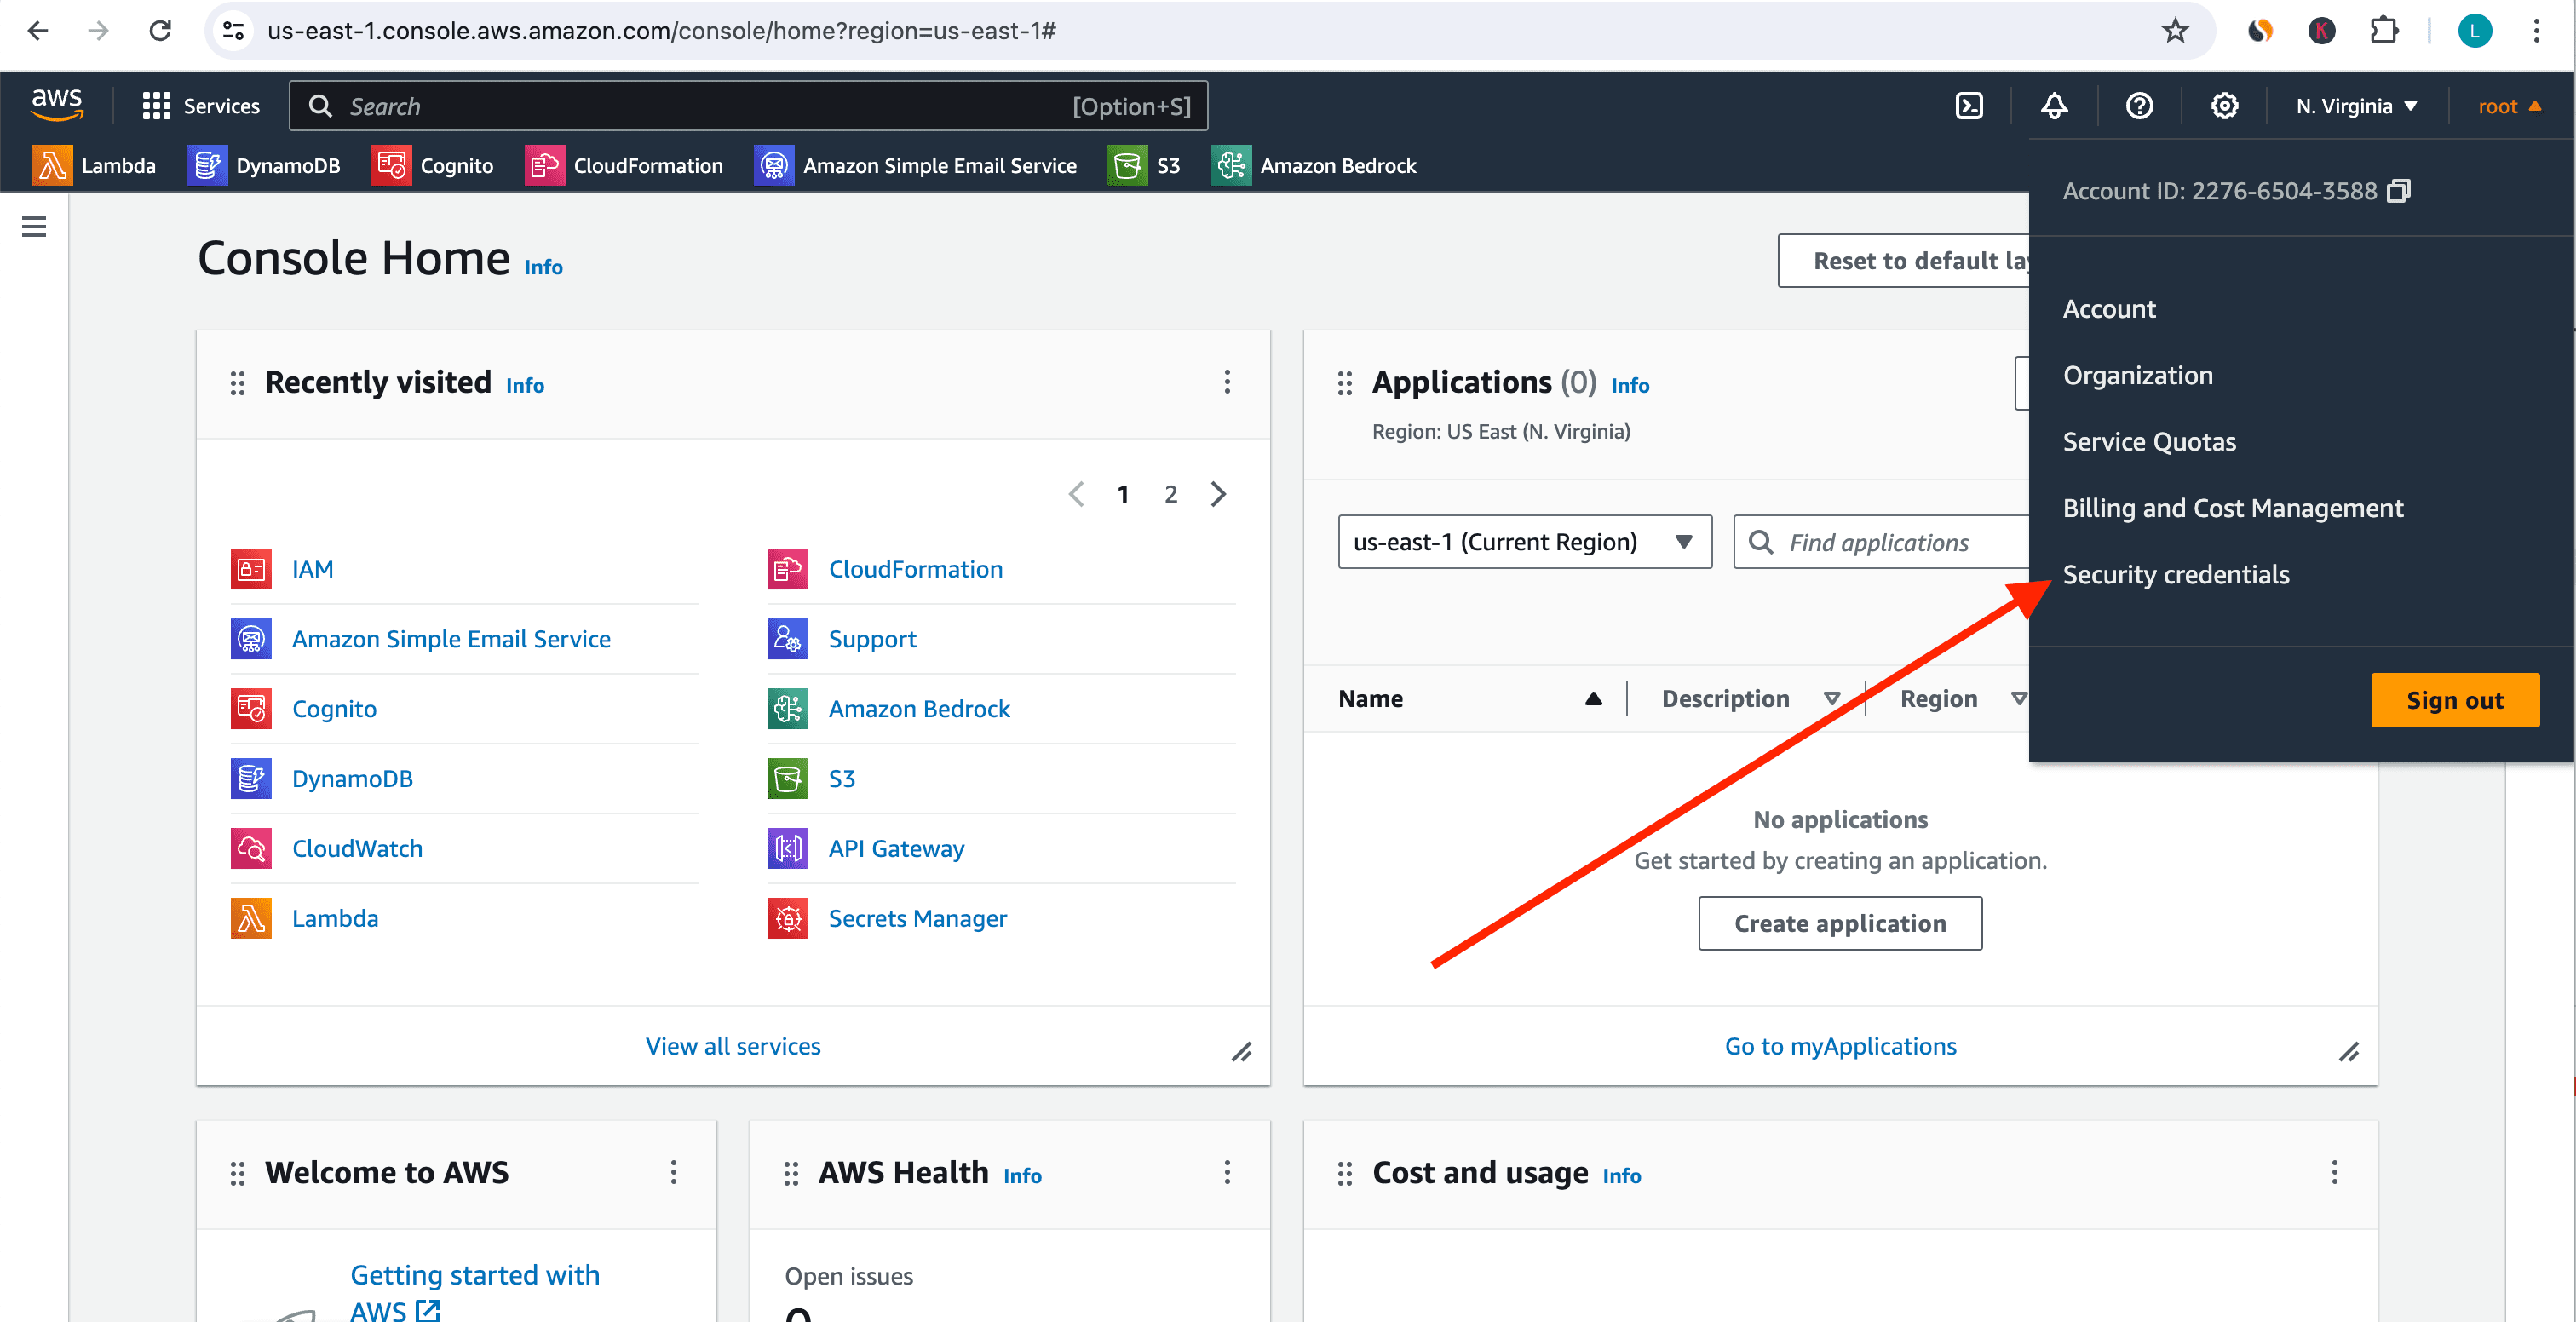This screenshot has width=2576, height=1322.
Task: Open Billing and Cost Management
Action: click(2232, 508)
